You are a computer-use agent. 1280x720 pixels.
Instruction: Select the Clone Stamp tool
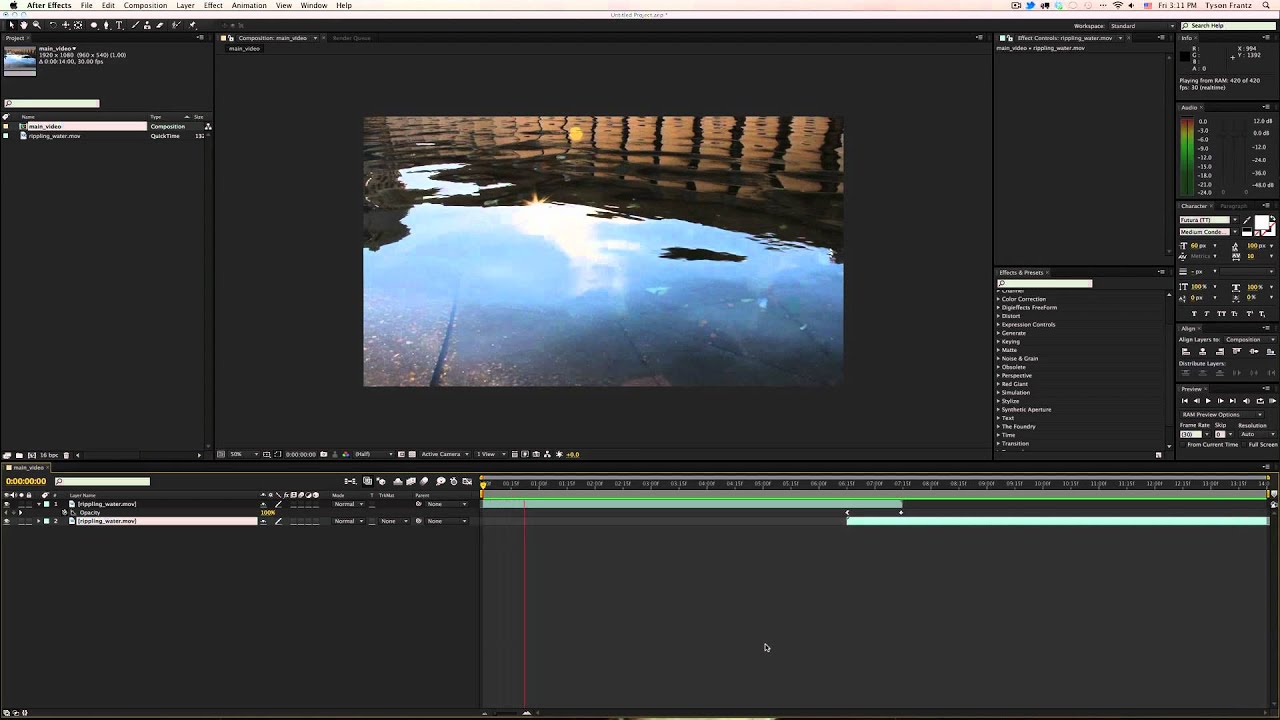pos(147,25)
